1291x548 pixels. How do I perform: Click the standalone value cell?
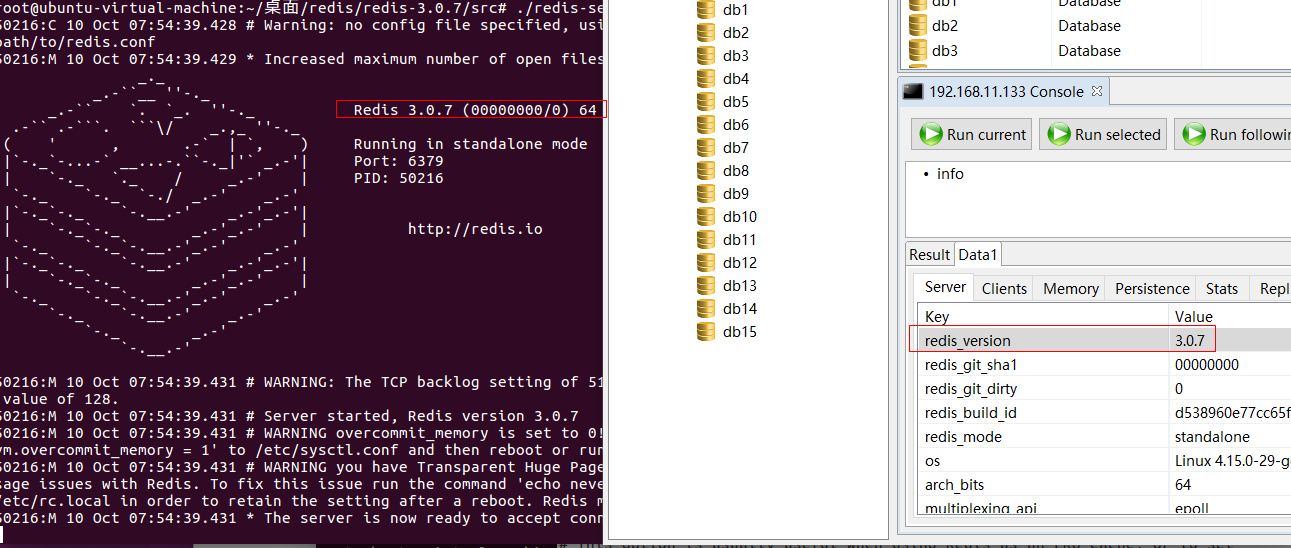tap(1212, 437)
